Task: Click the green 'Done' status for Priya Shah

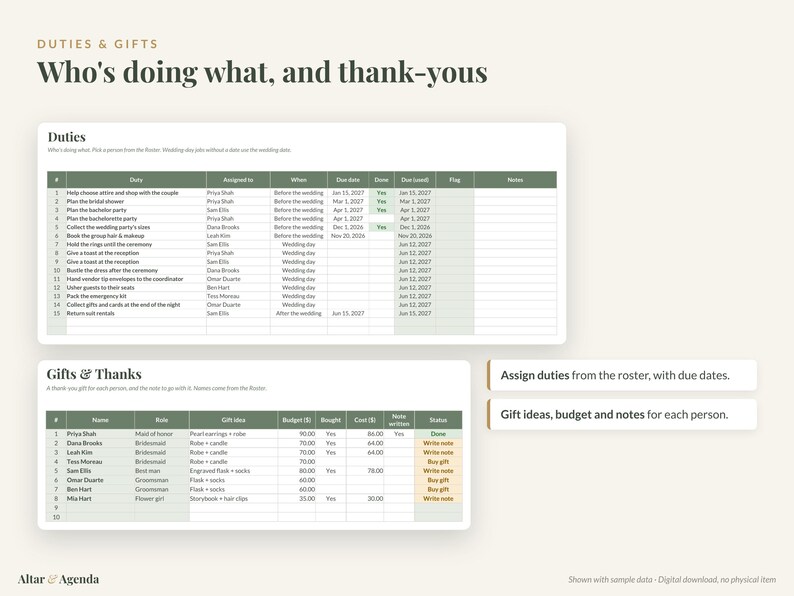Action: [x=438, y=434]
